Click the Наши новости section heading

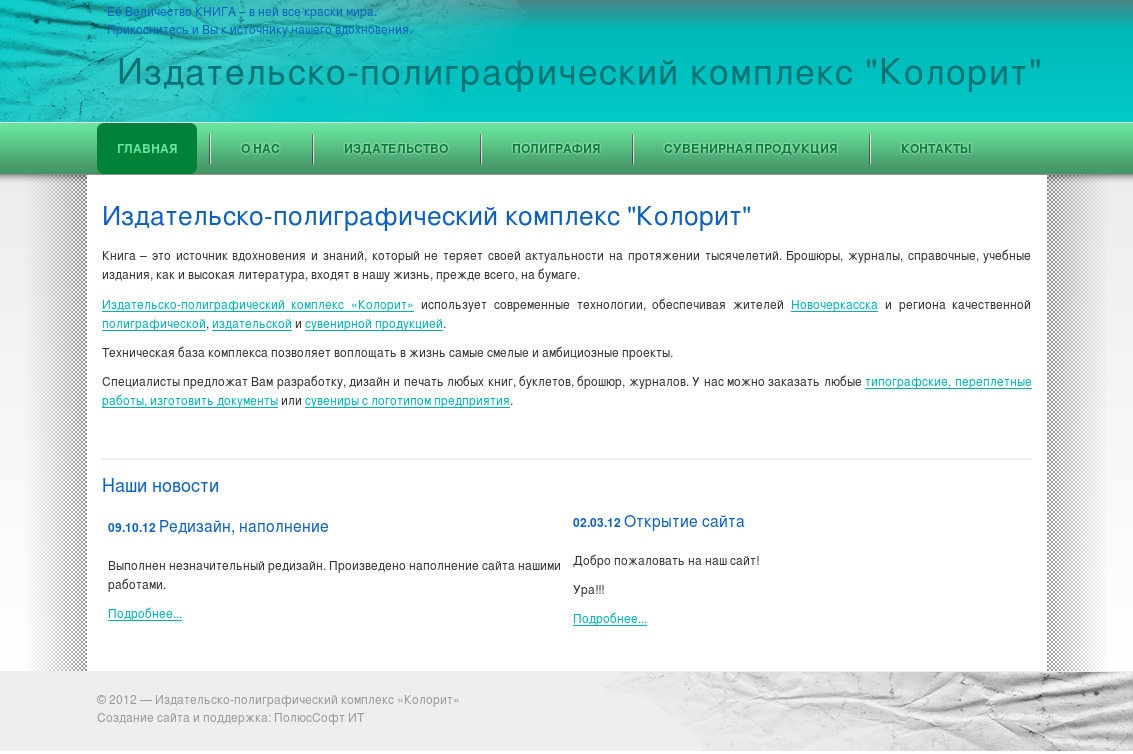click(x=160, y=486)
